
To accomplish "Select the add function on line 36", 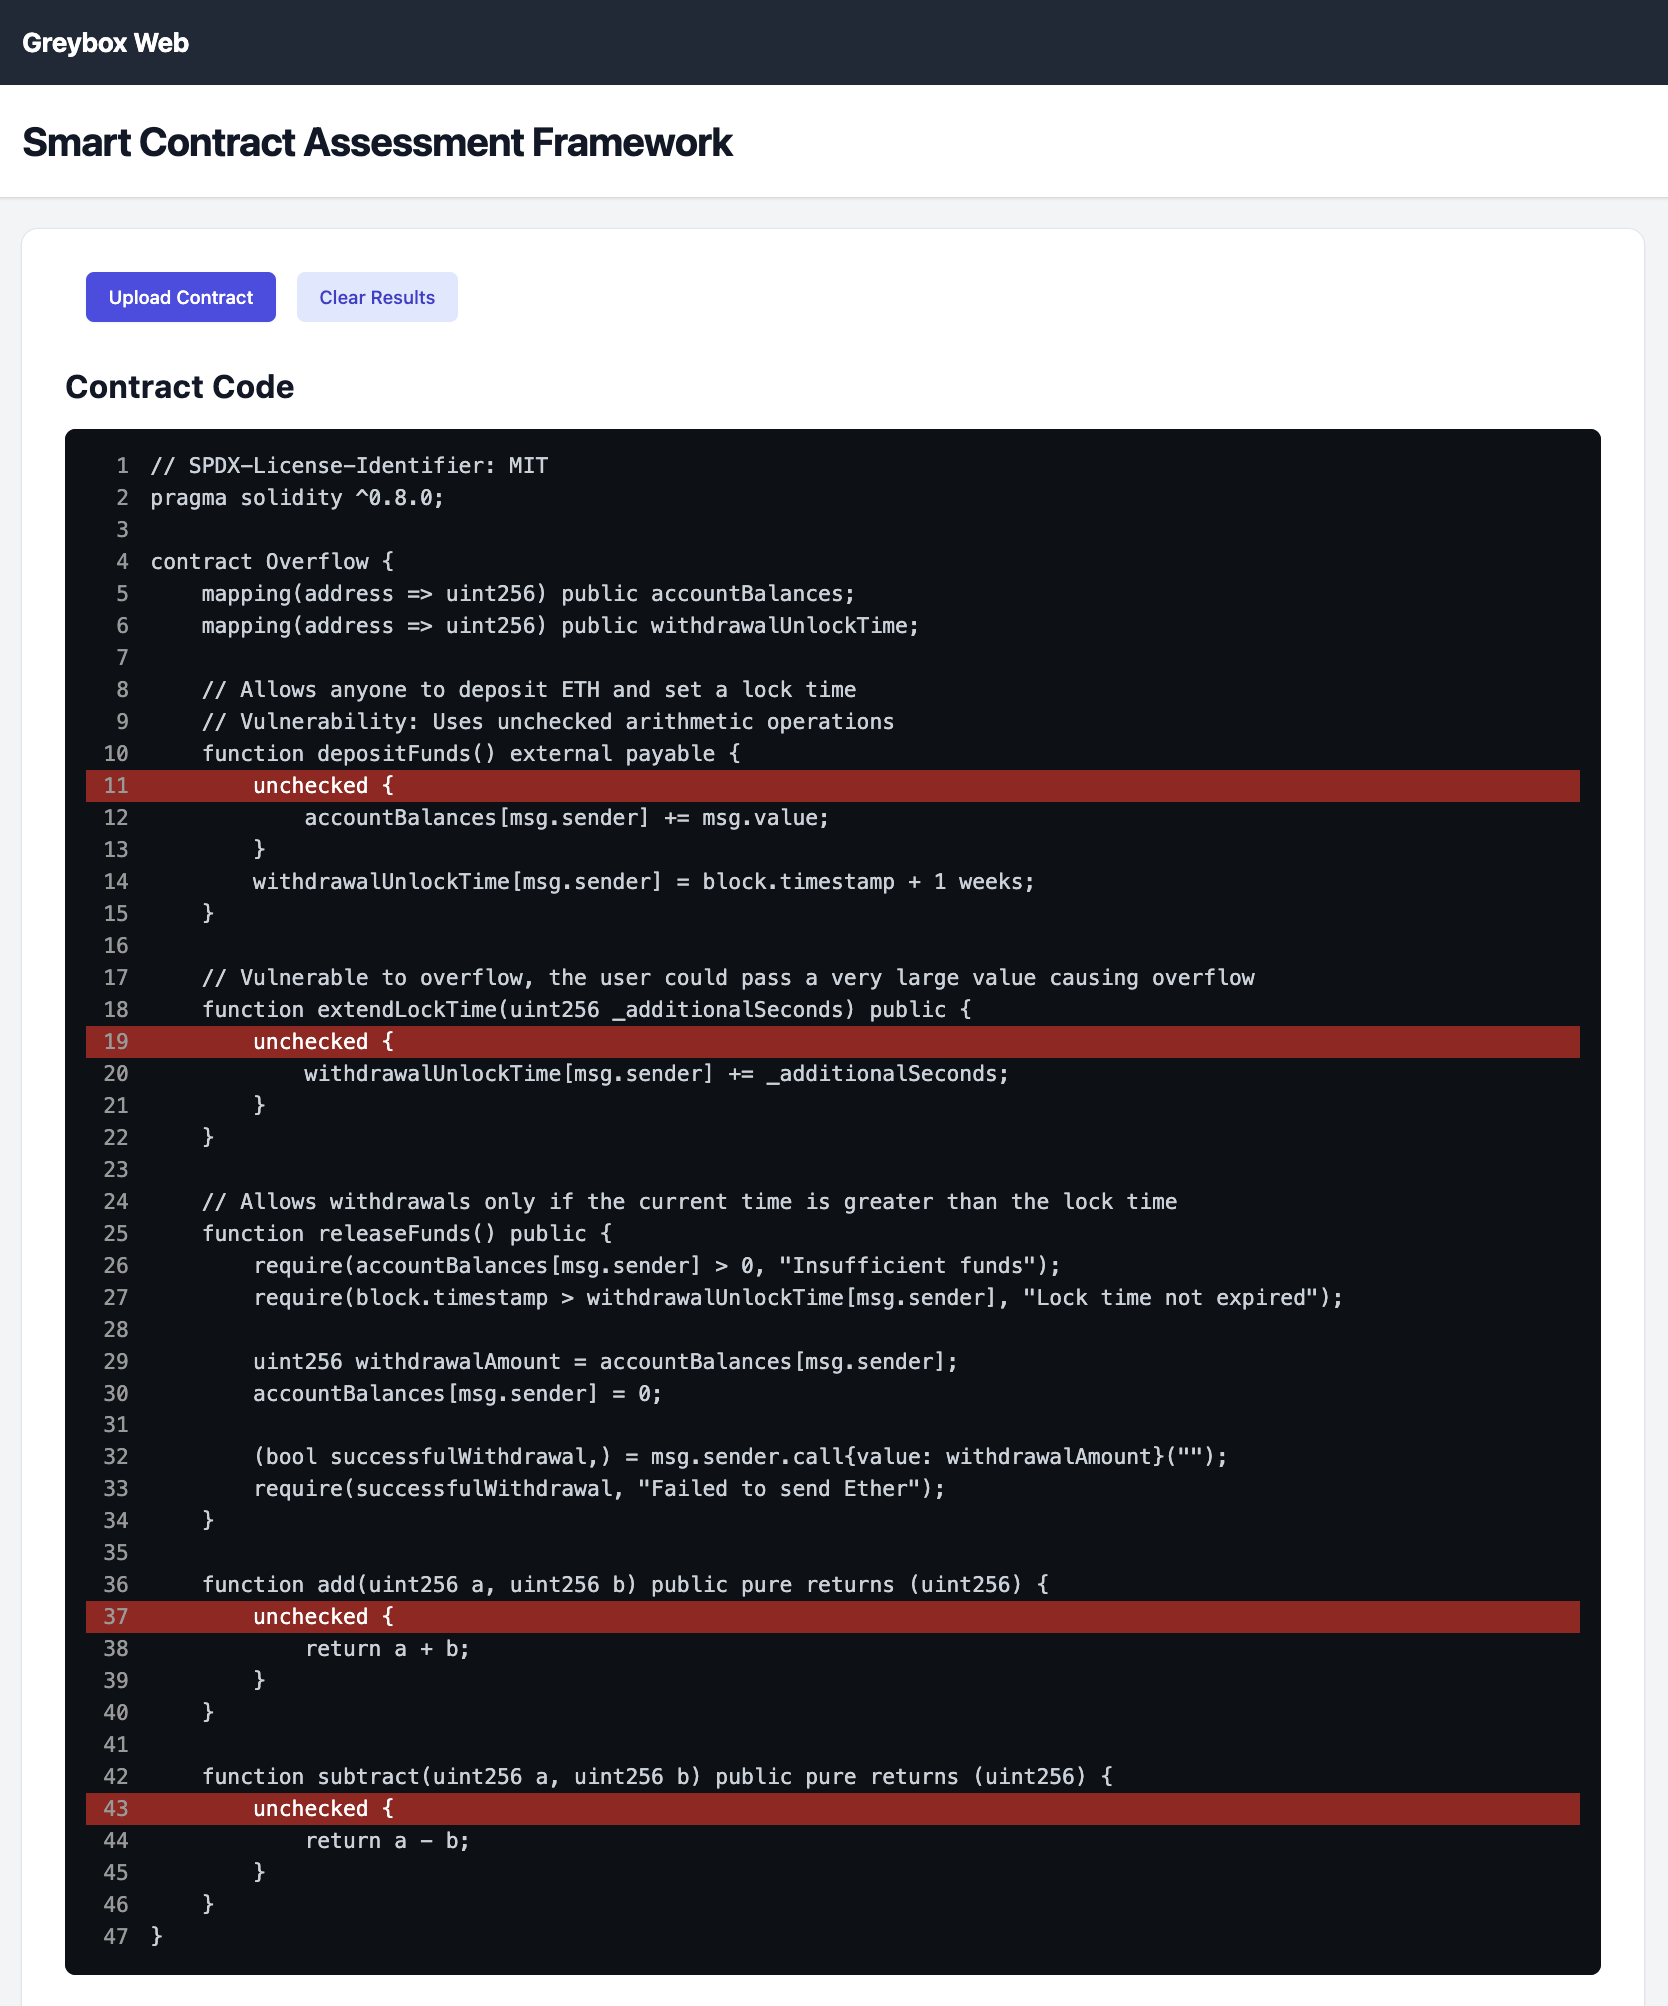I will [625, 1584].
